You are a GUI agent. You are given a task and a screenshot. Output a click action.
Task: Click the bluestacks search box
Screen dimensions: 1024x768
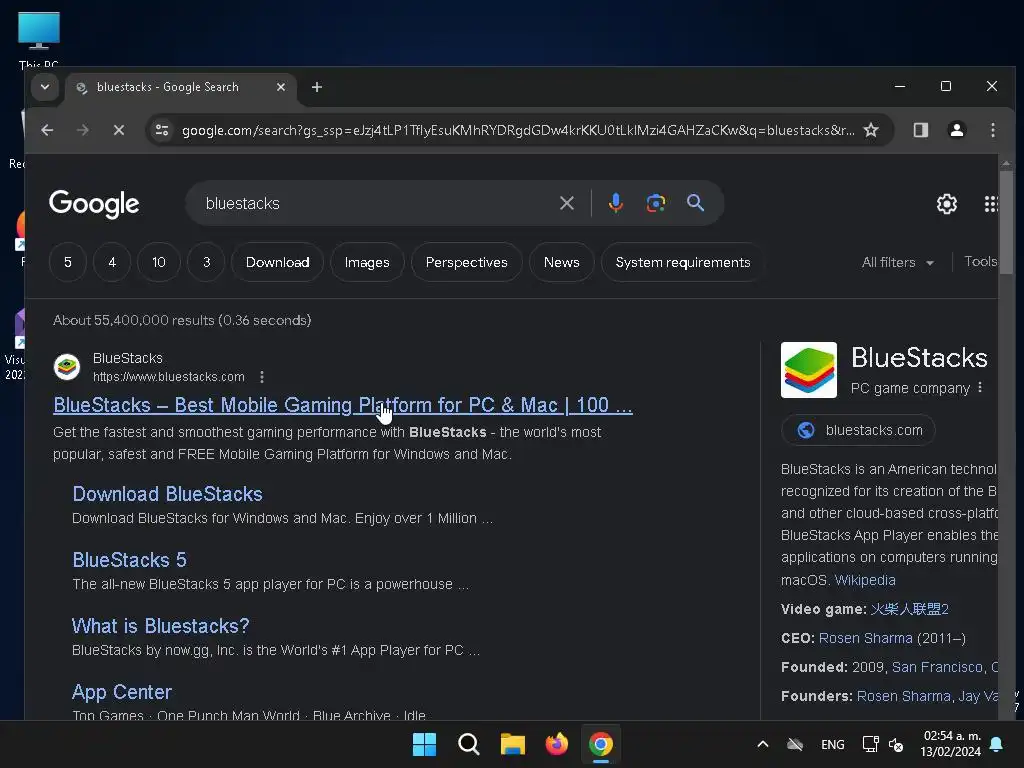[x=372, y=203]
